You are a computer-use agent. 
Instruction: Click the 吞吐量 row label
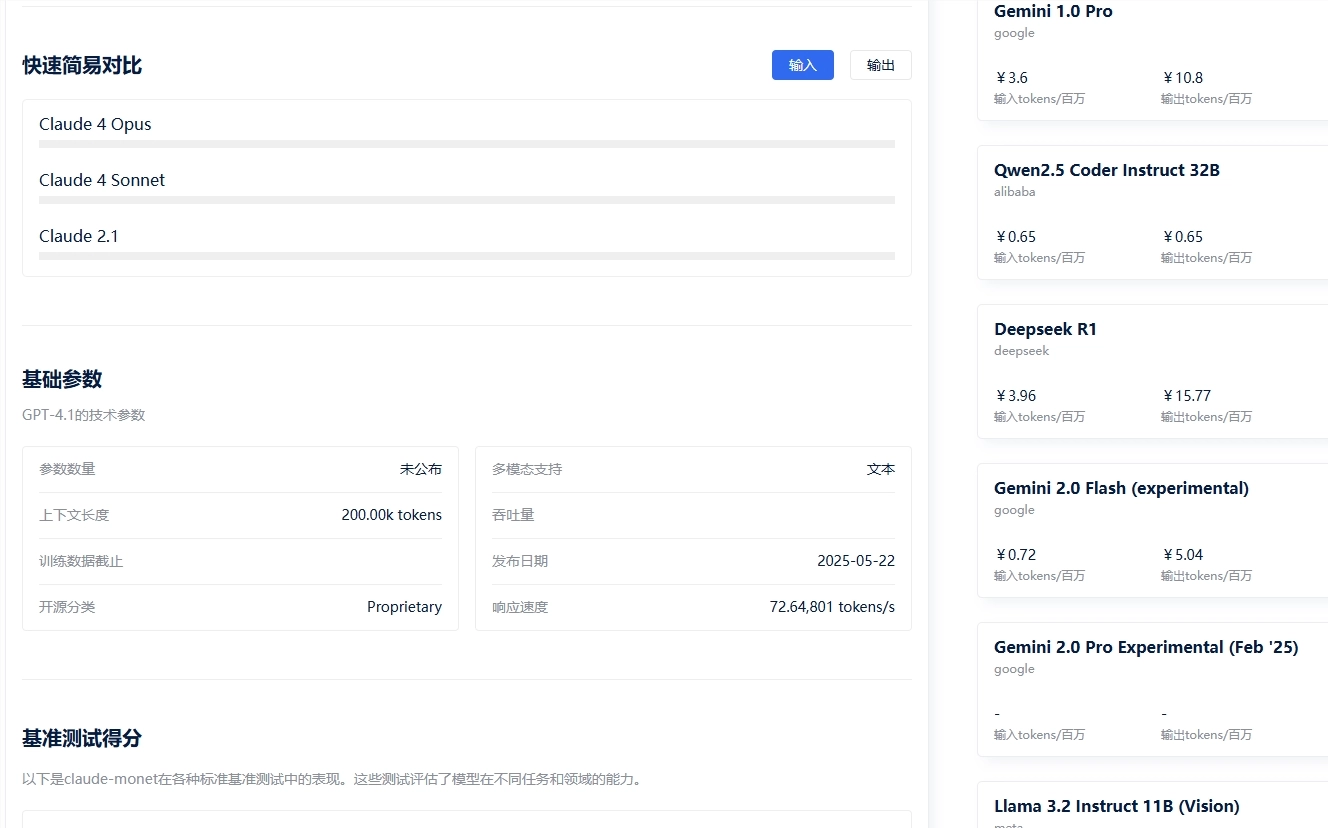[513, 515]
